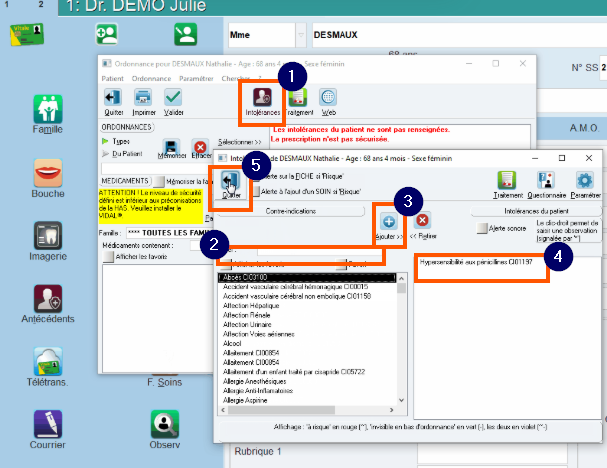
Task: Open the Courrier module
Action: [48, 430]
